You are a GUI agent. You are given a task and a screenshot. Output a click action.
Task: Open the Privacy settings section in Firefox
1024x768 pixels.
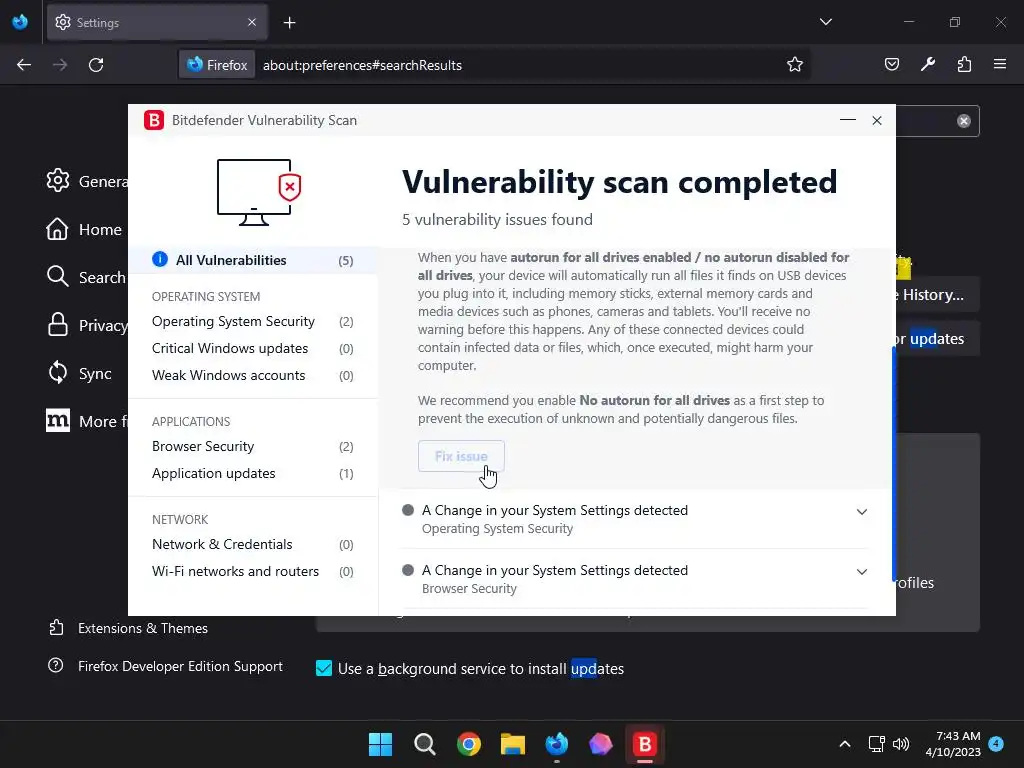(86, 325)
